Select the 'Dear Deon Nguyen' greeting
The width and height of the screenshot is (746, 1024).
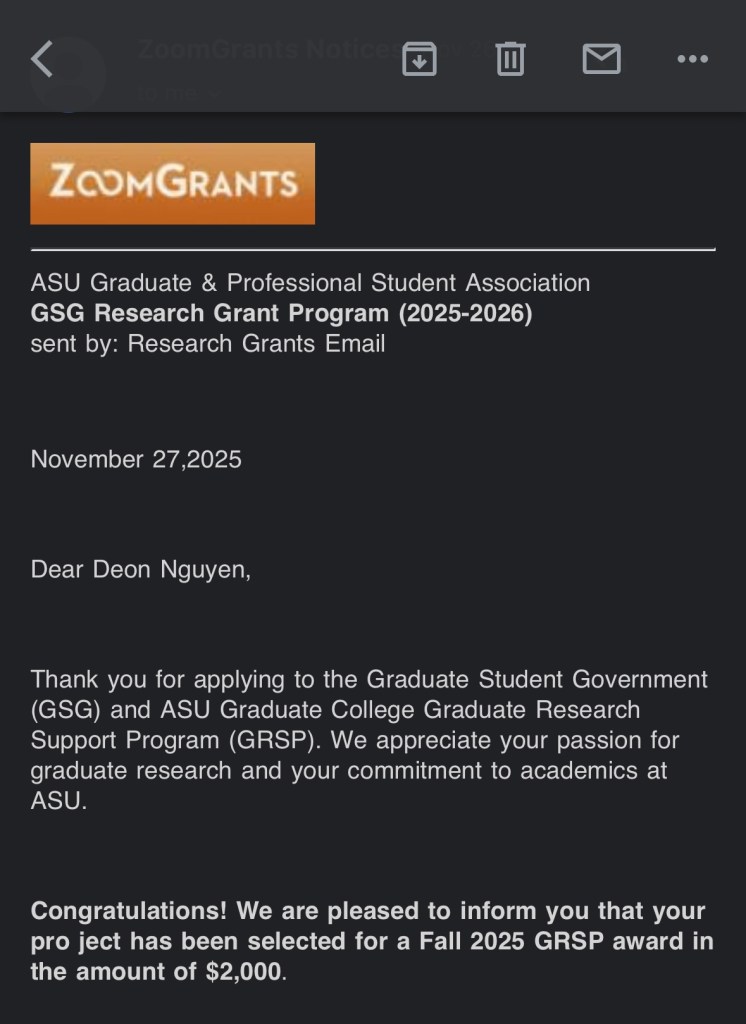coord(141,570)
